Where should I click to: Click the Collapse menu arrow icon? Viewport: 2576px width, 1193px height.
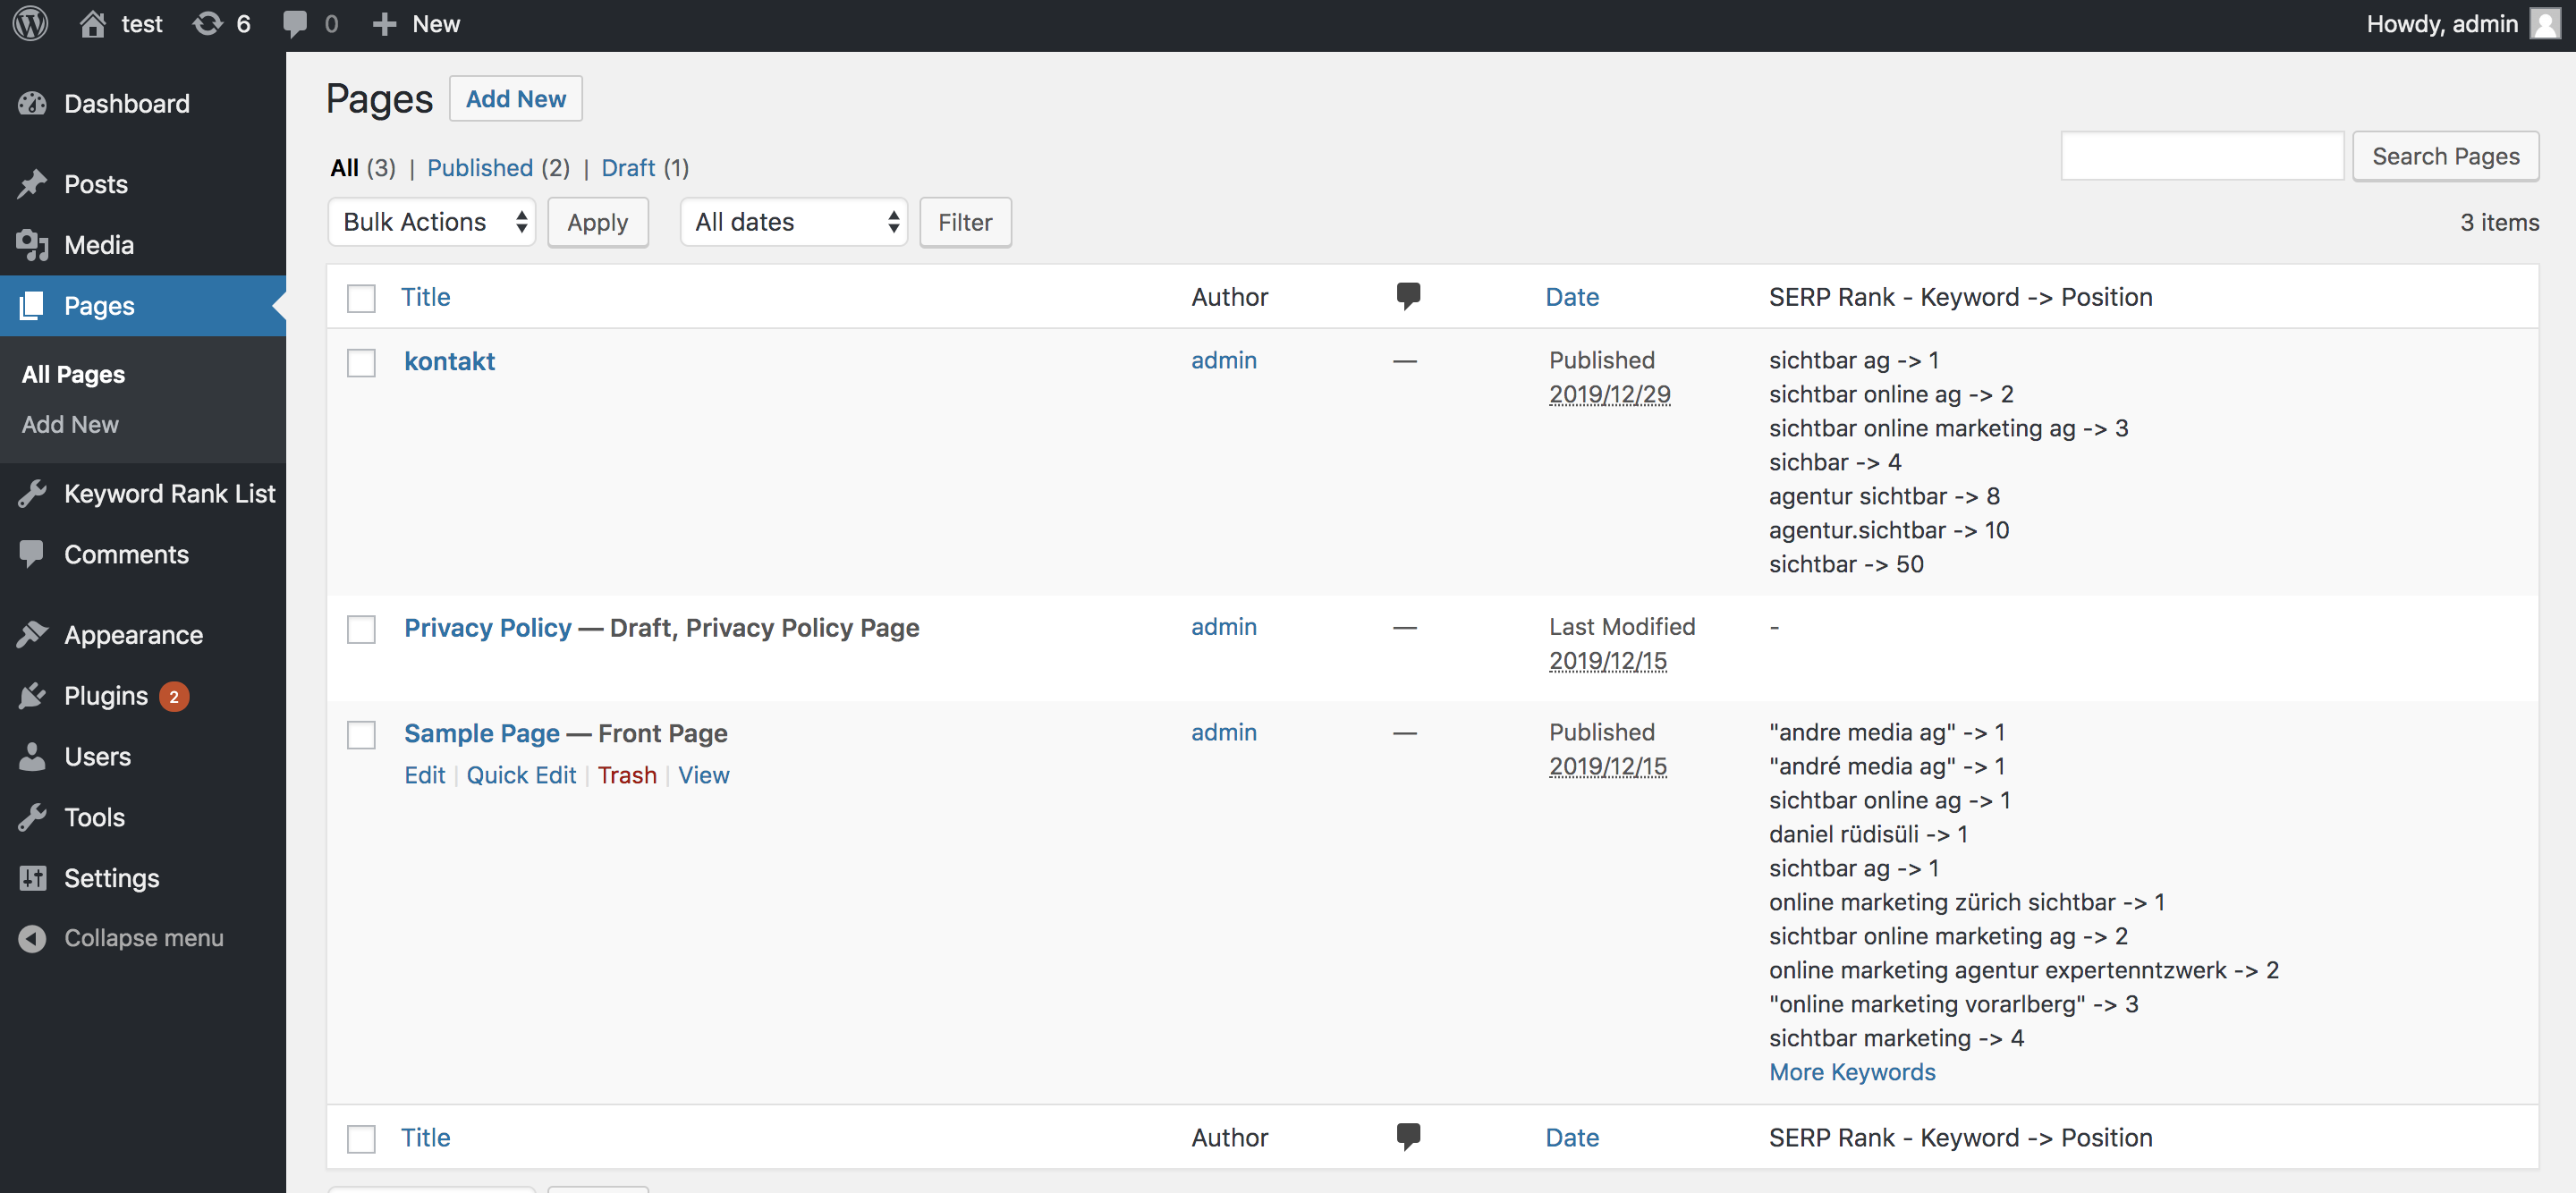point(32,938)
